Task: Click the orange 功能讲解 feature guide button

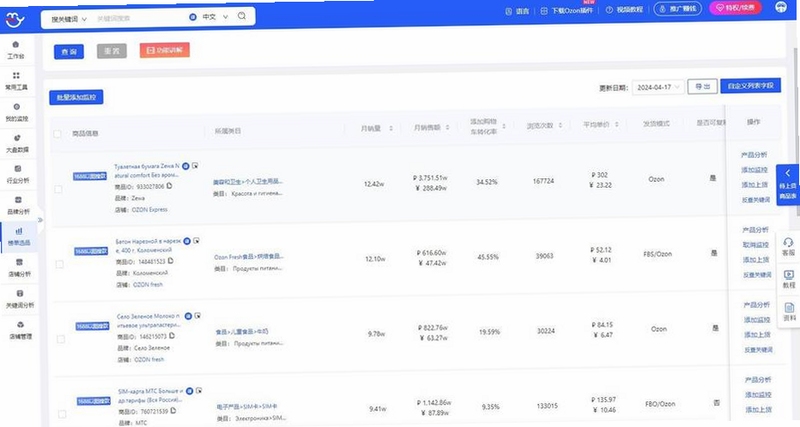Action: click(165, 50)
